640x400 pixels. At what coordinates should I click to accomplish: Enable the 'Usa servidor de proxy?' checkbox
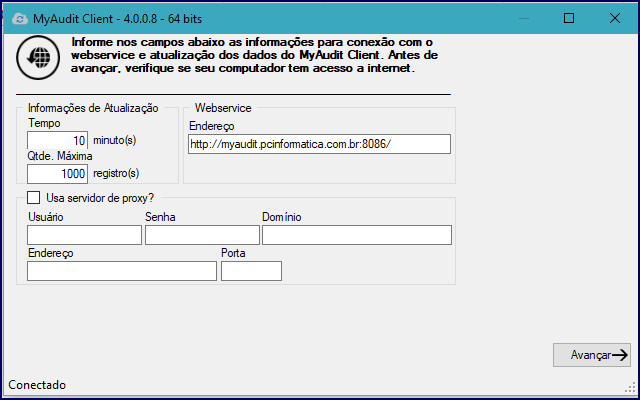coord(33,198)
